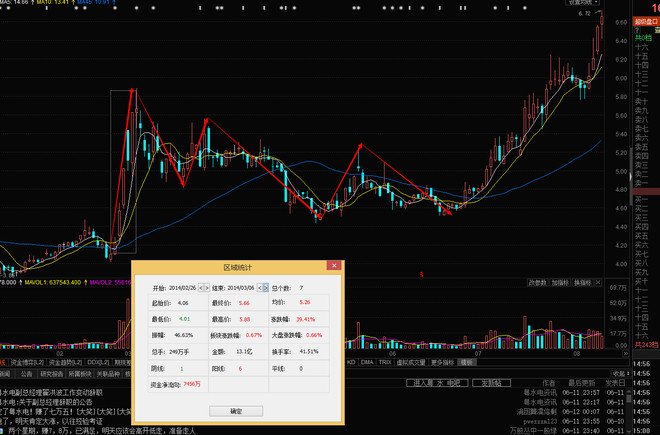Click the 换手率 value 41.51%
The image size is (660, 435).
click(x=309, y=351)
